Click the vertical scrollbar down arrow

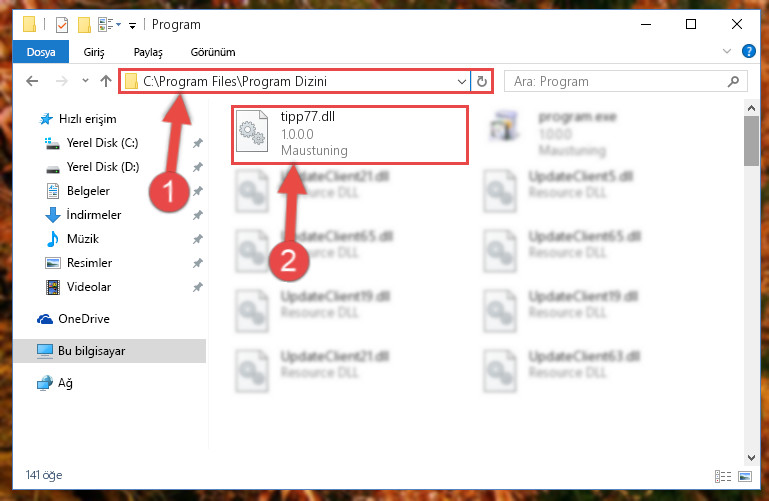[751, 457]
